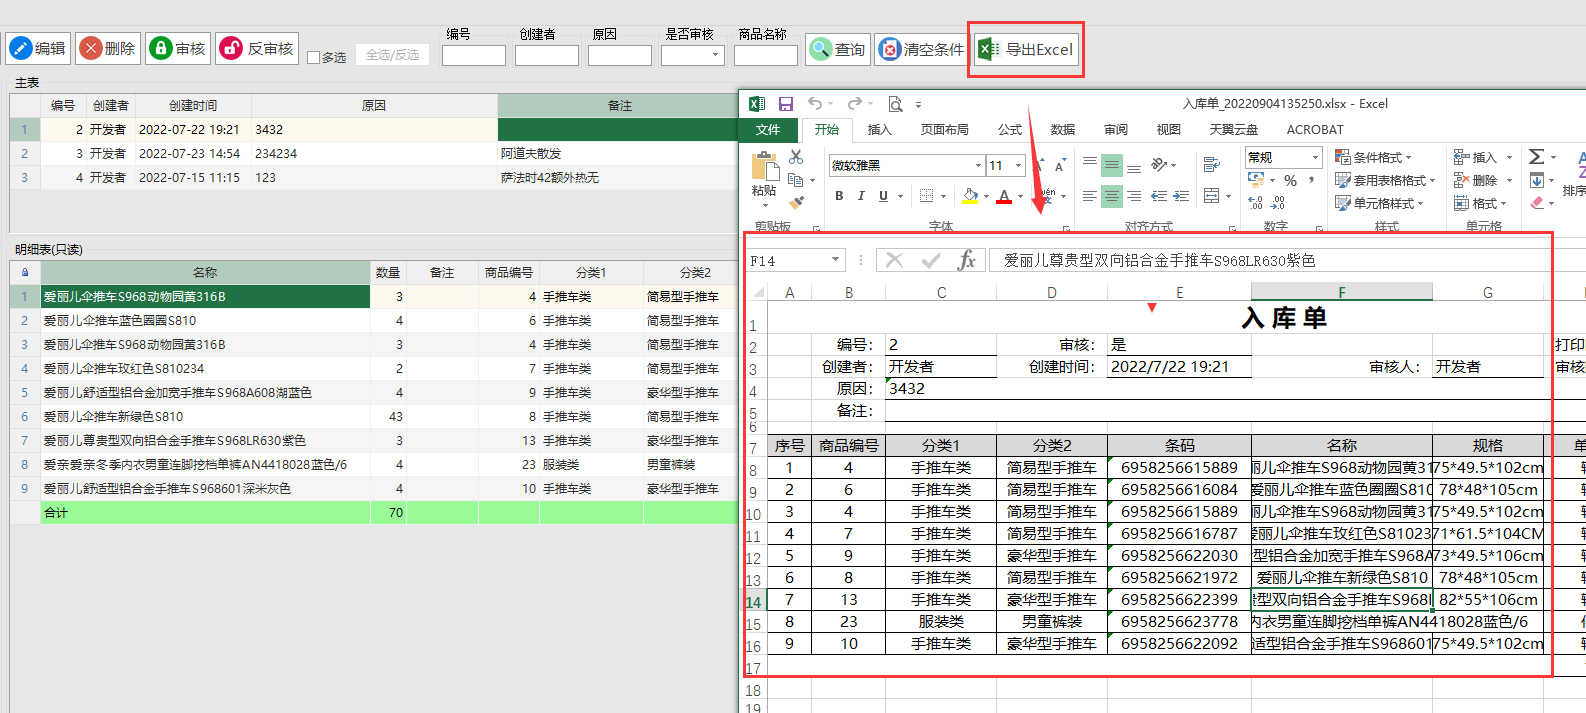This screenshot has width=1586, height=713.
Task: Toggle Underline formatting
Action: [x=883, y=196]
